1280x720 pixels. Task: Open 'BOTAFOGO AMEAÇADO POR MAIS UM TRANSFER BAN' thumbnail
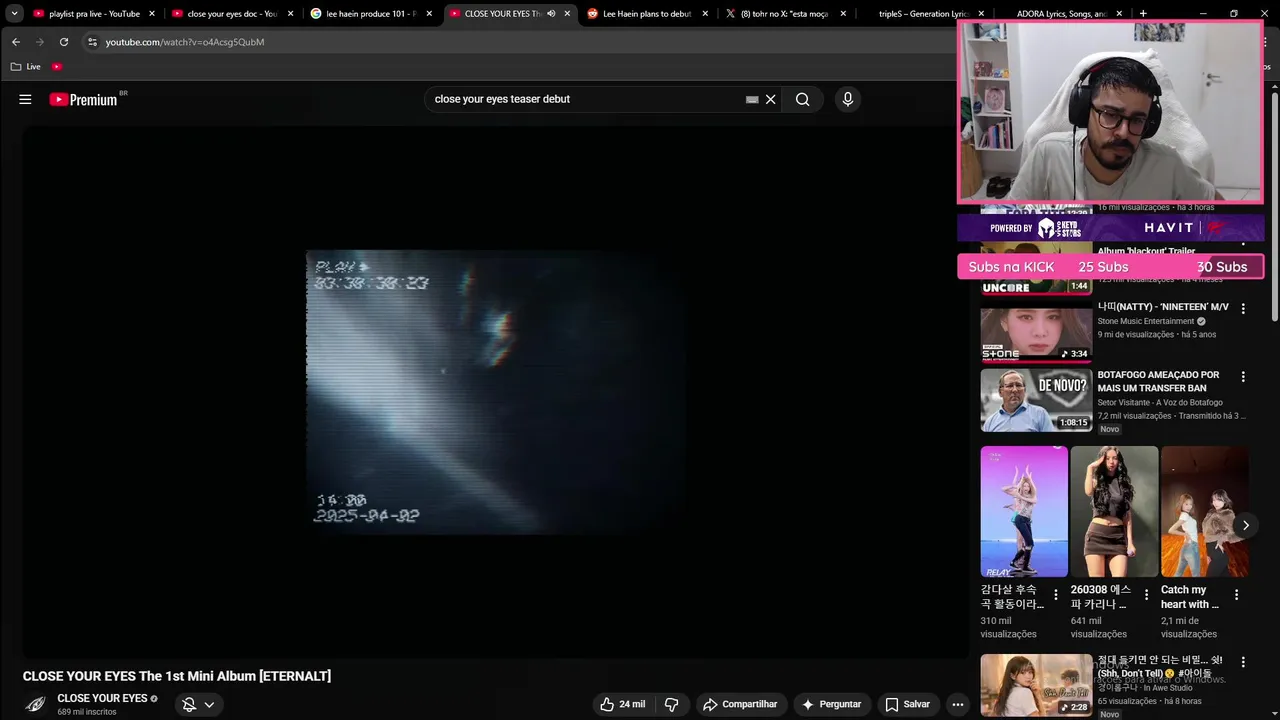click(x=1036, y=401)
